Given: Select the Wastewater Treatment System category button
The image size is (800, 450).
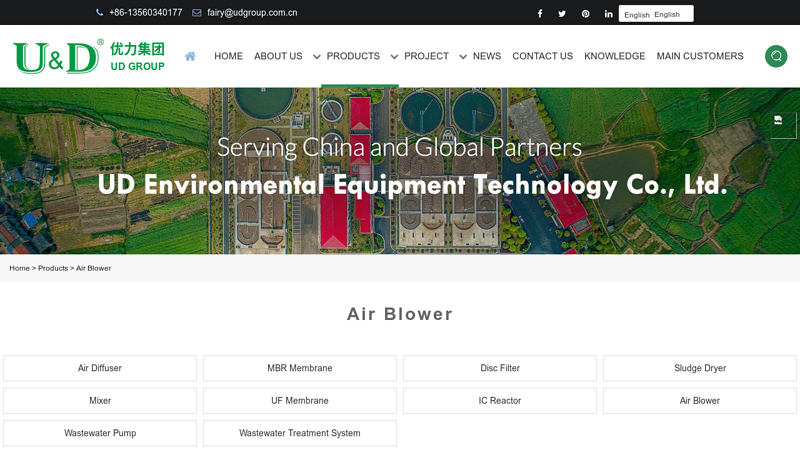Looking at the screenshot, I should (300, 433).
